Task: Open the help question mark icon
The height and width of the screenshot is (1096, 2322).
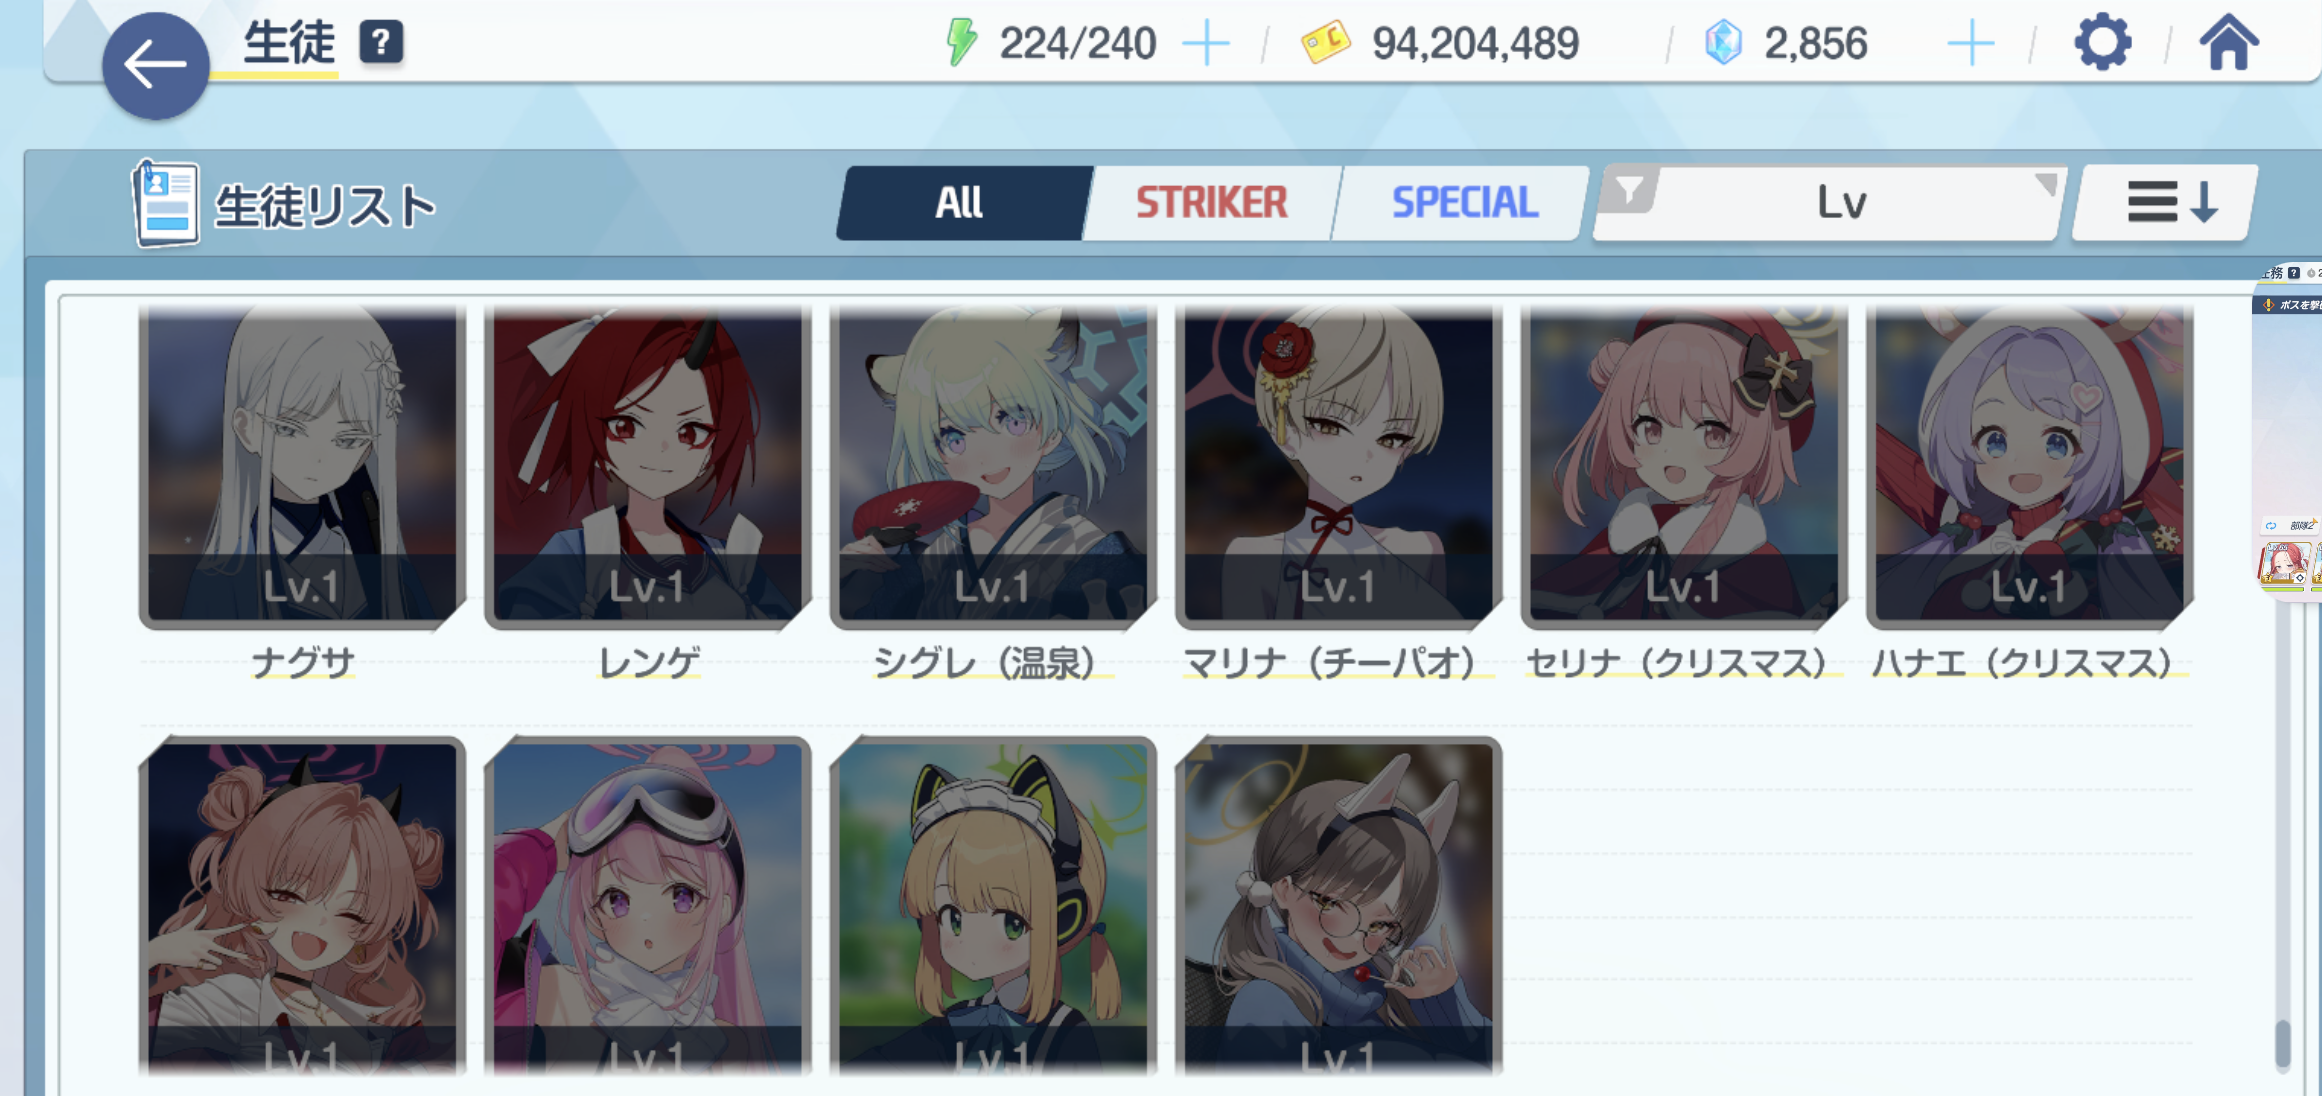Action: [381, 42]
